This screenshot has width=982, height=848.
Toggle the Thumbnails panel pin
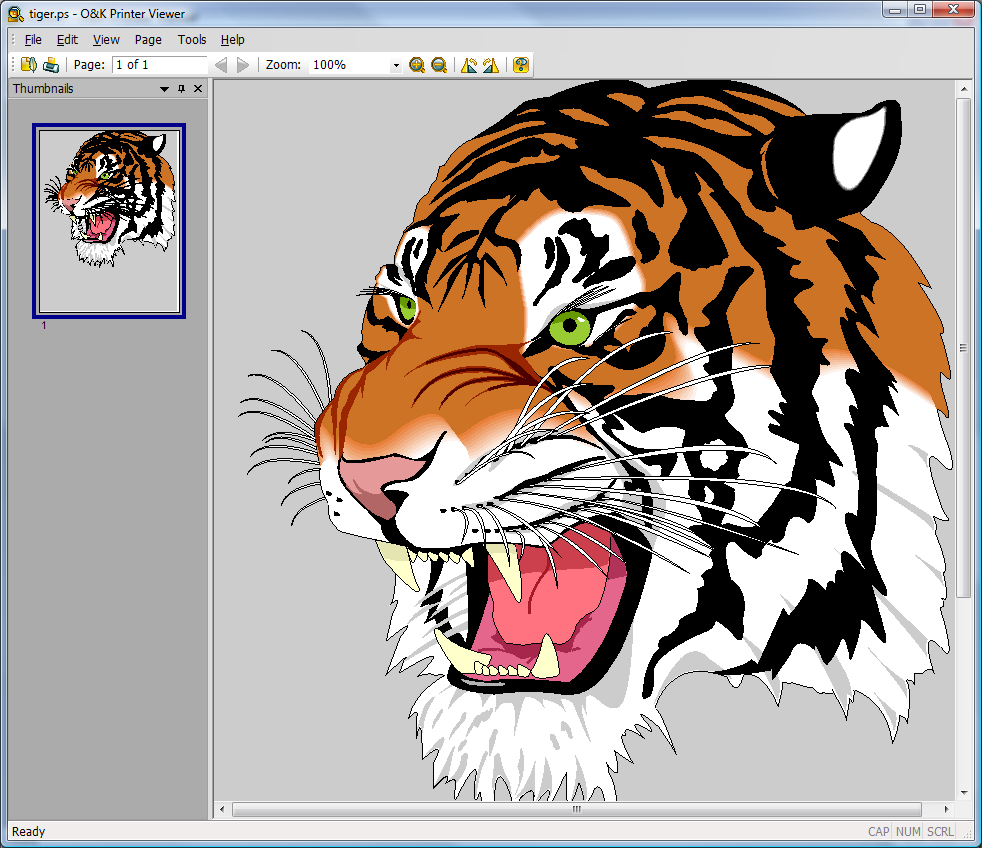click(x=181, y=89)
